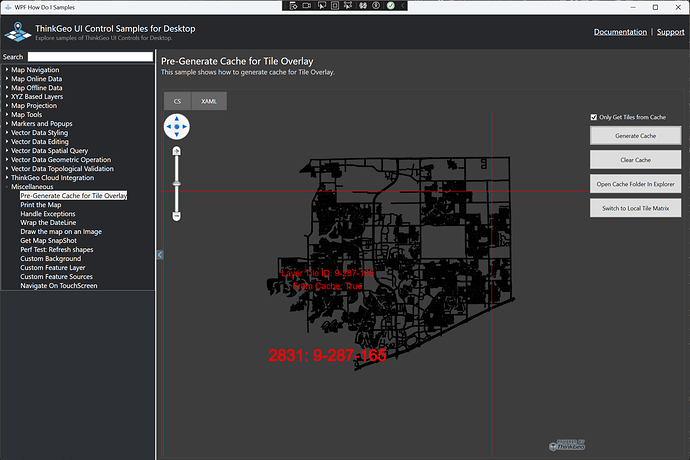Viewport: 690px width, 460px height.
Task: Pan map up with the top arrow
Action: click(176, 118)
